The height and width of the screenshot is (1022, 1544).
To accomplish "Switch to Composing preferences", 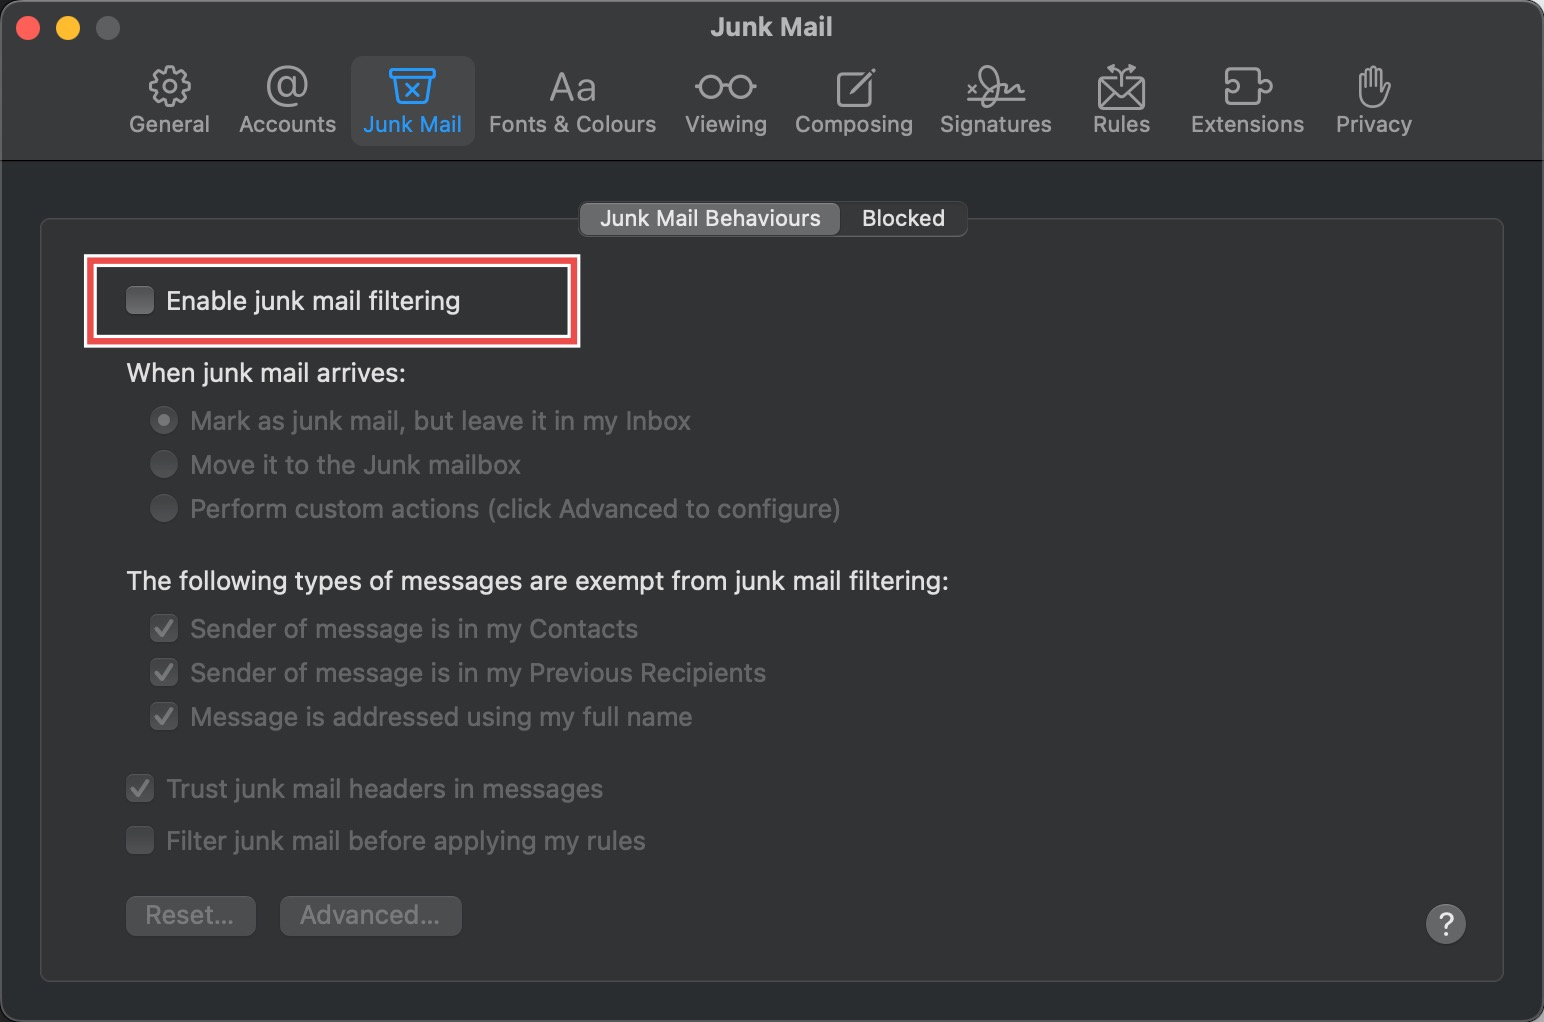I will (x=853, y=100).
